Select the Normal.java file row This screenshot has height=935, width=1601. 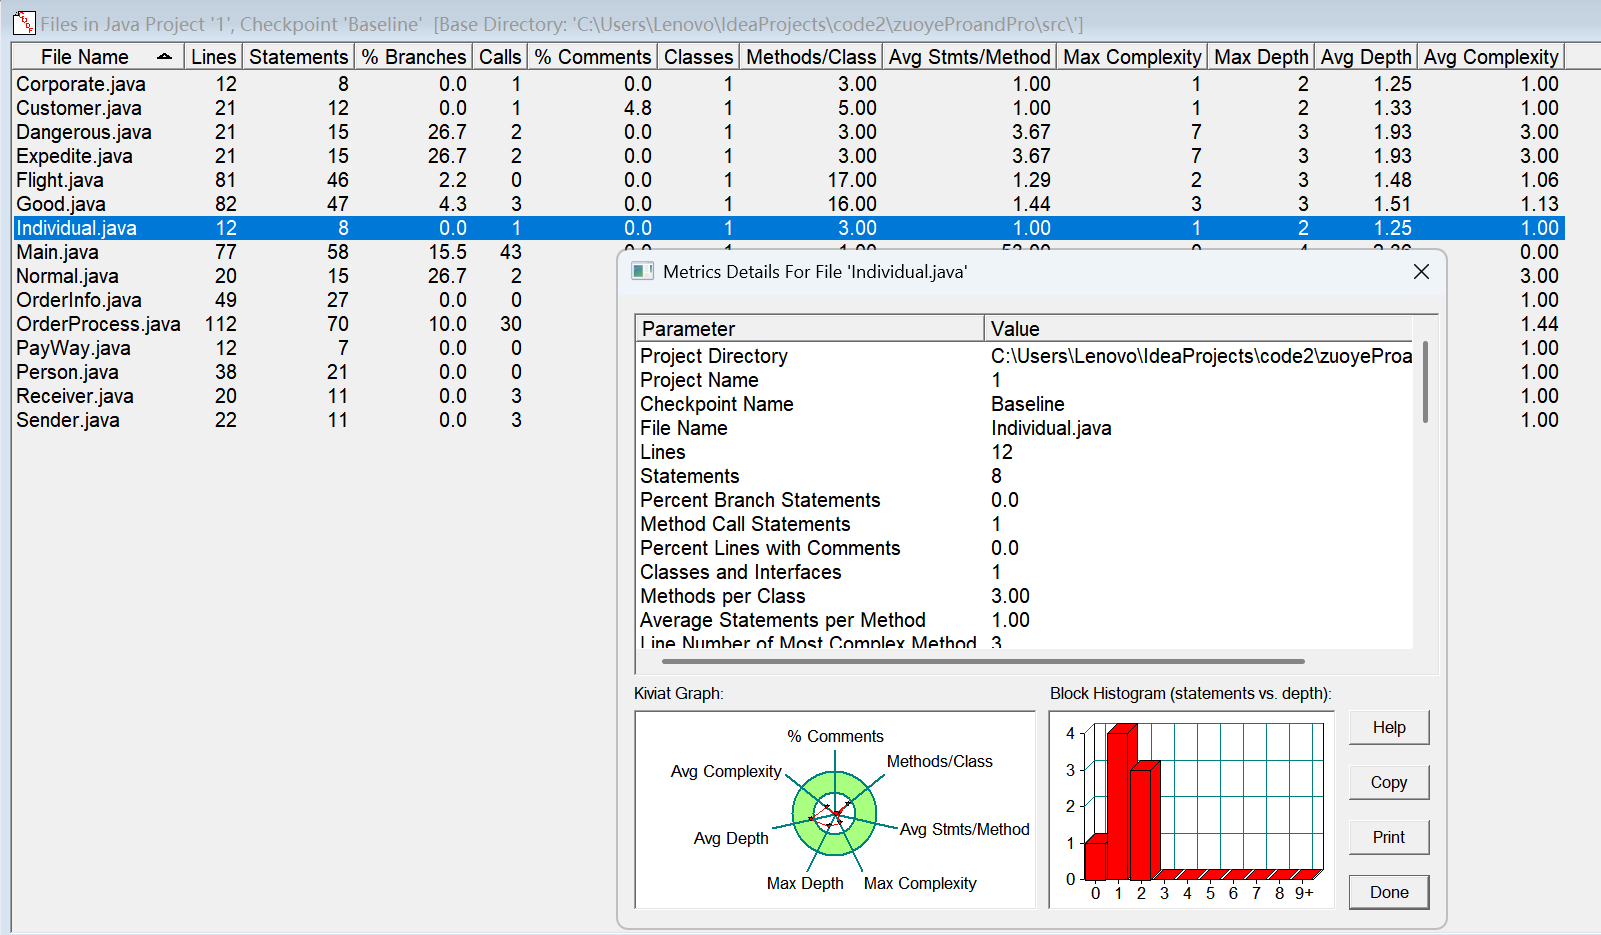click(x=315, y=276)
